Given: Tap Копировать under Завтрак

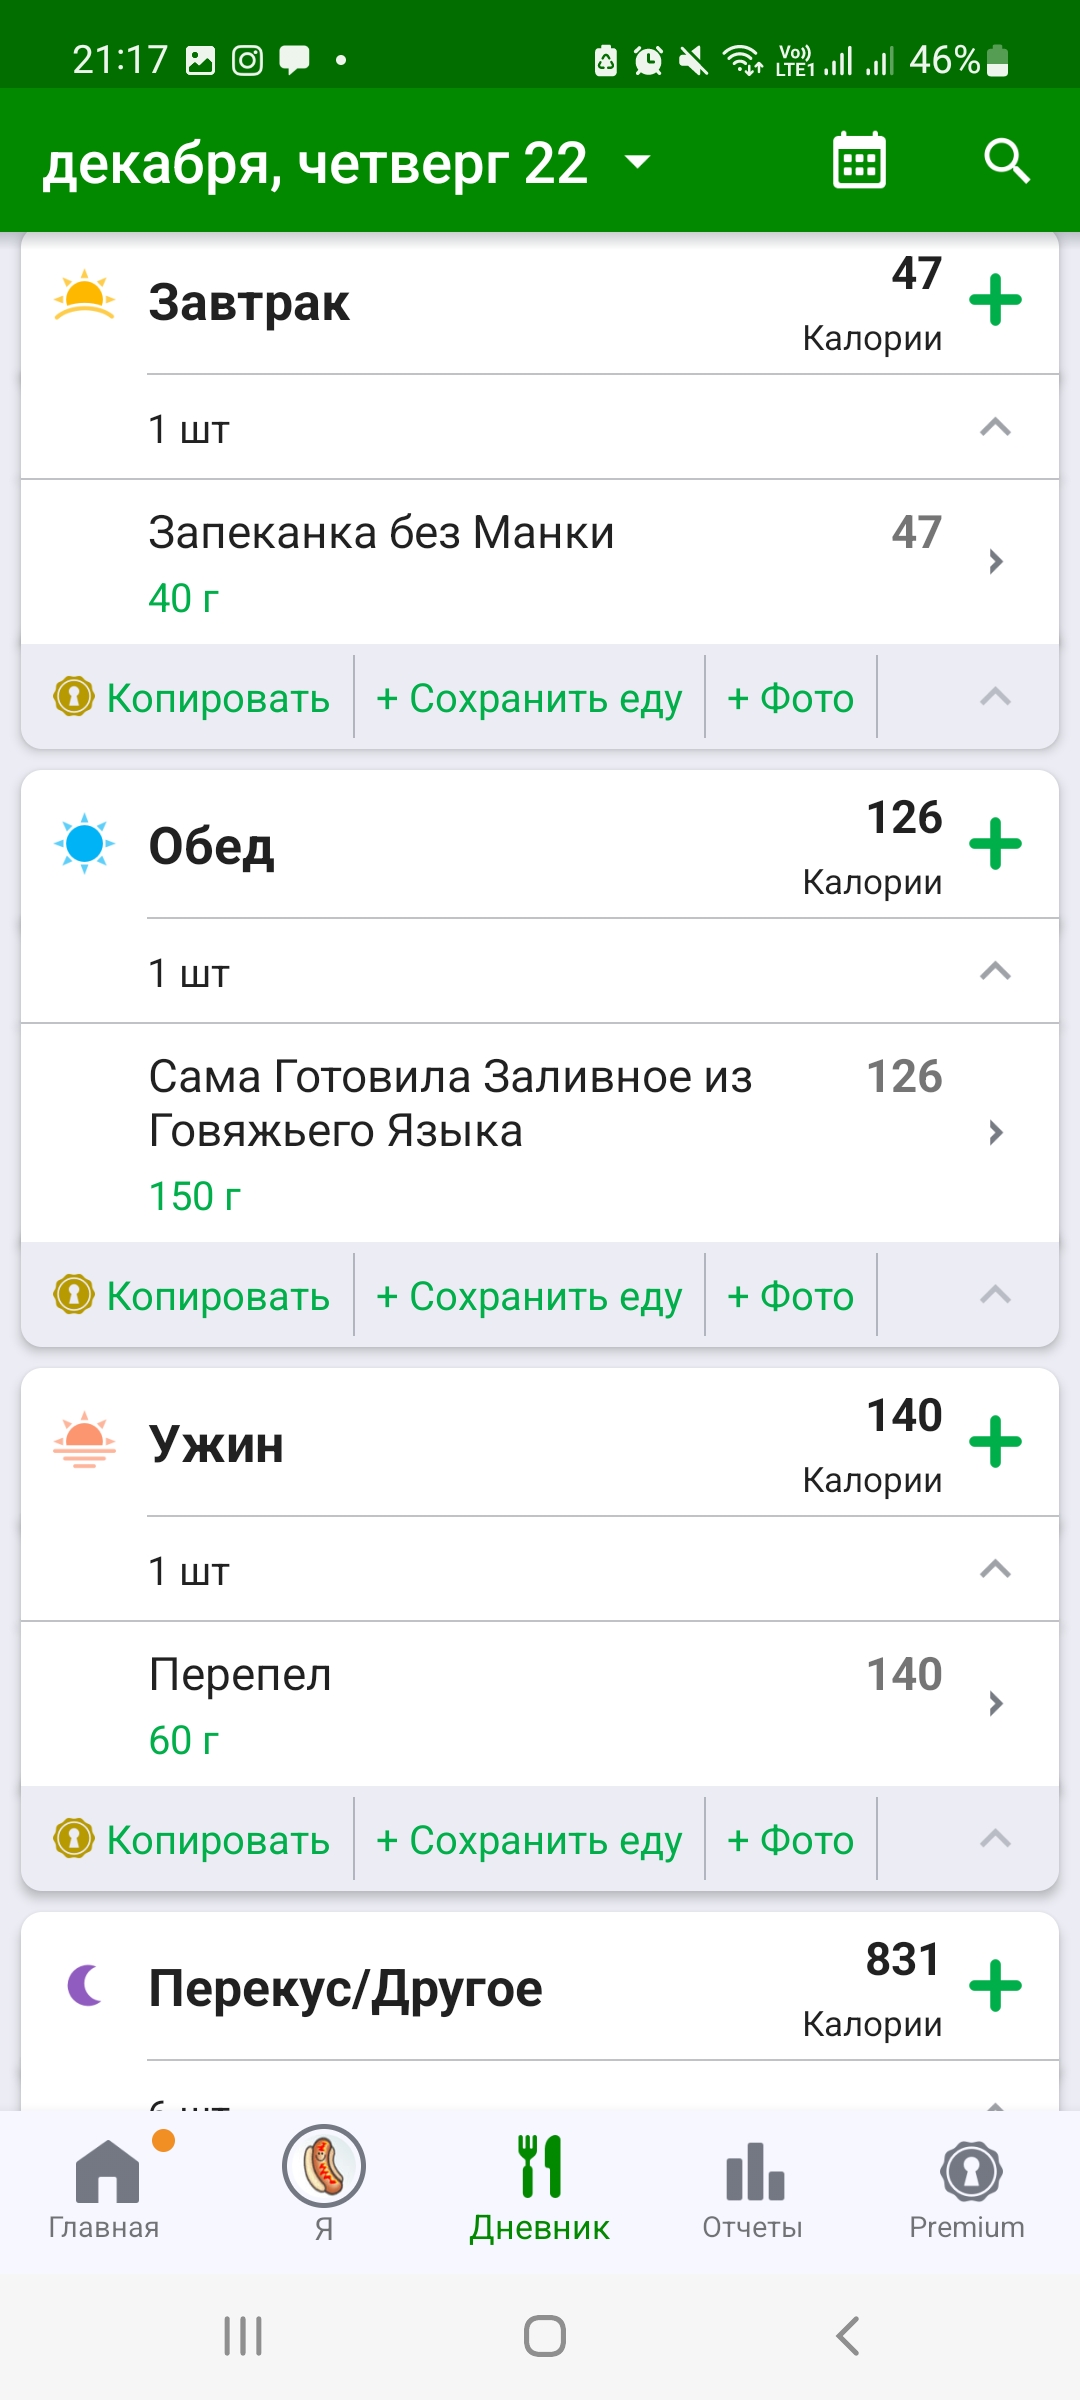Looking at the screenshot, I should (x=193, y=698).
